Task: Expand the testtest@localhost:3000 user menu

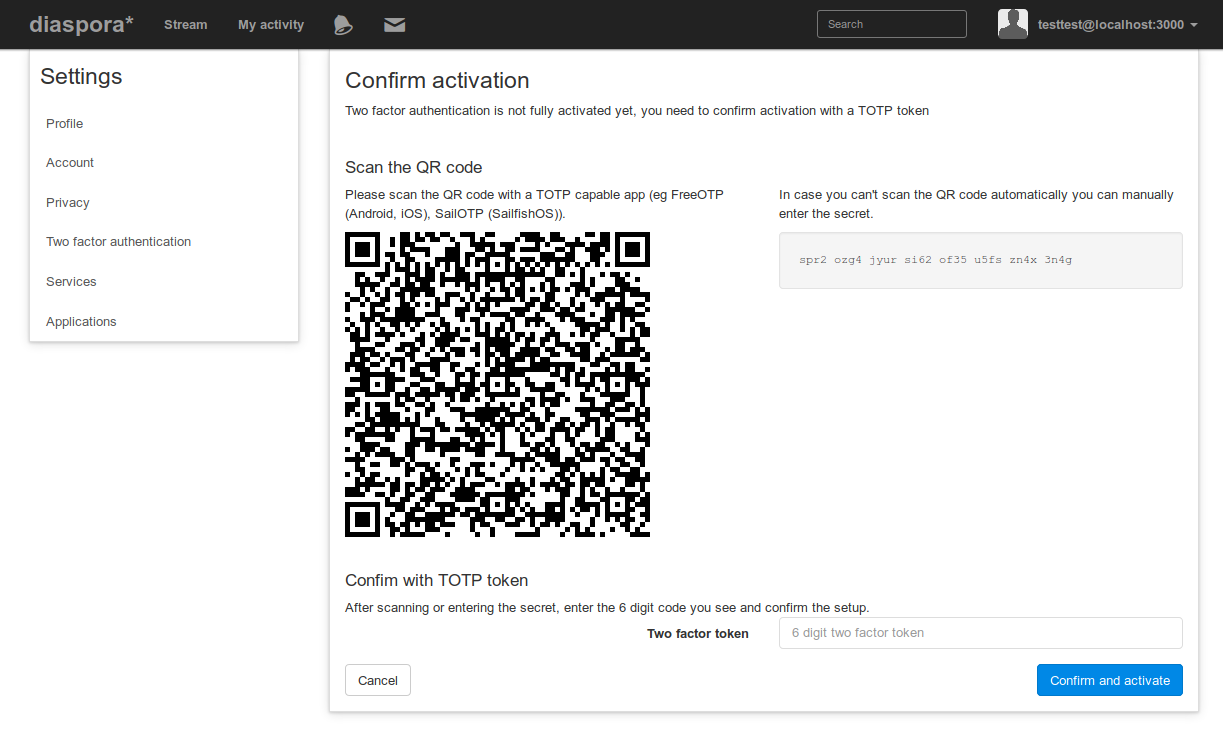Action: pos(1117,25)
